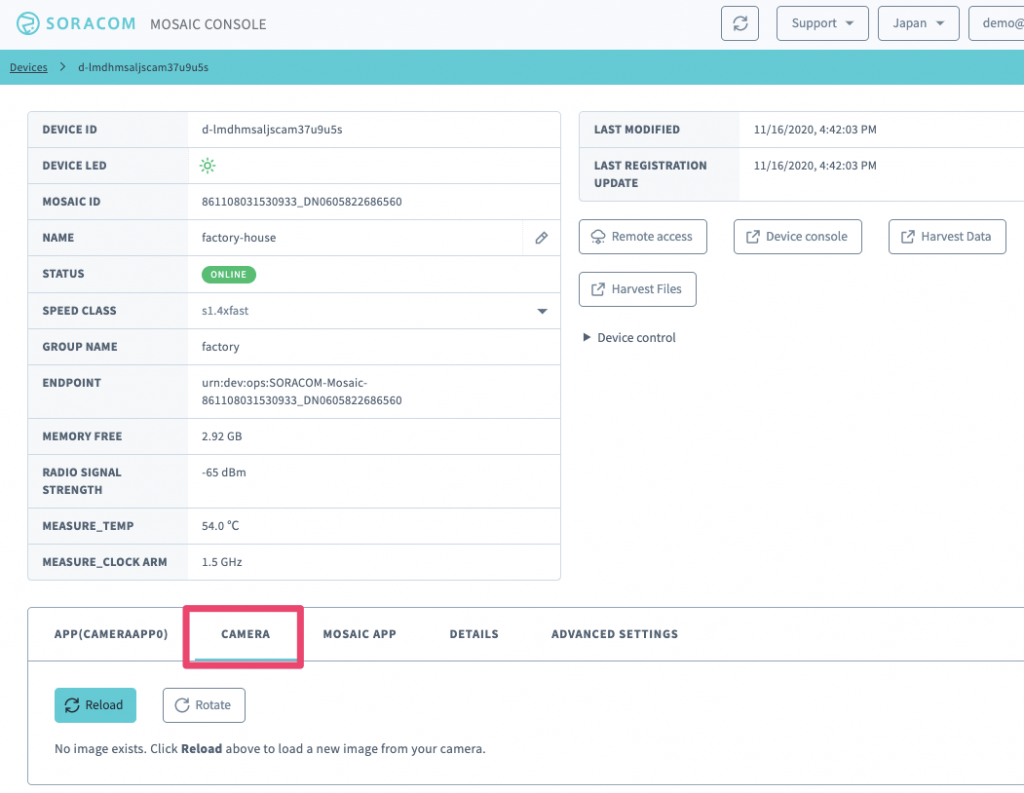Click the ONLINE status badge
Screen dimensions: 1024x793
[229, 274]
